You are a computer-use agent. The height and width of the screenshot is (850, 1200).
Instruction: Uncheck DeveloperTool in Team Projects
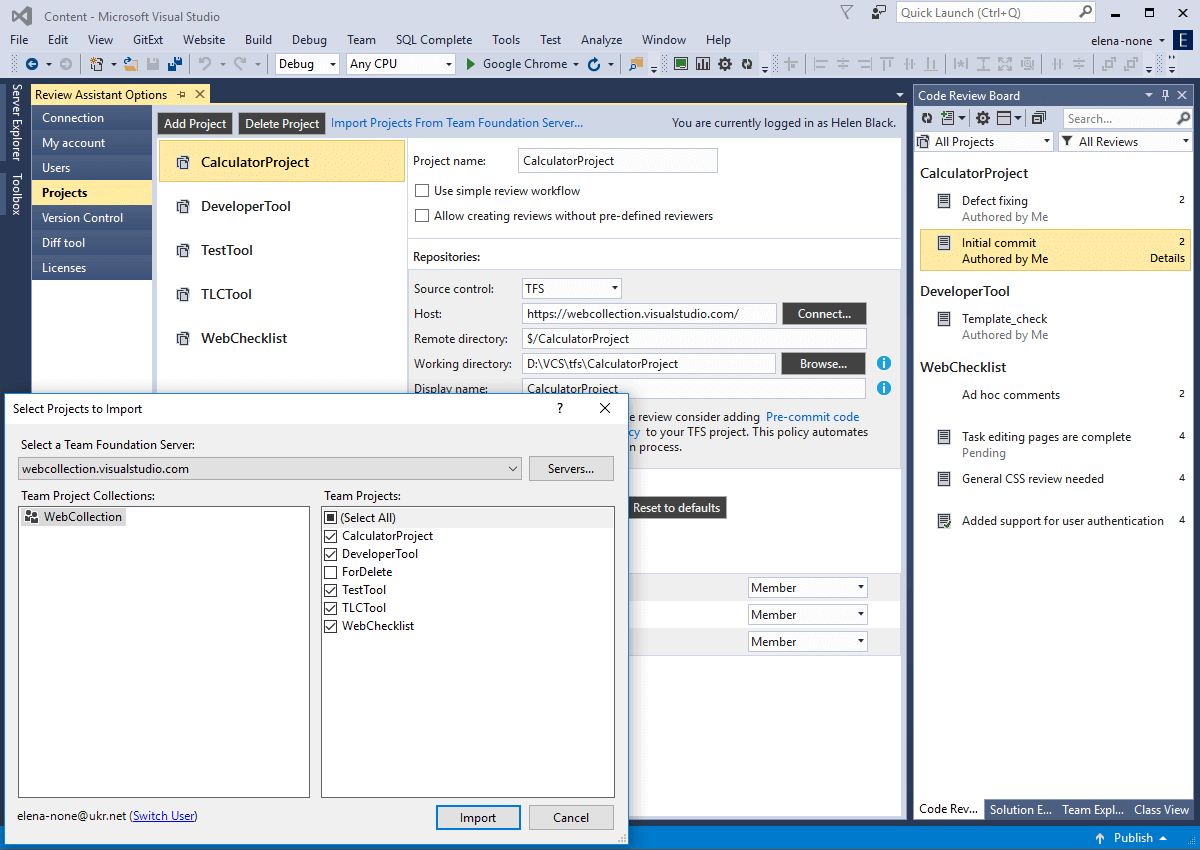point(331,554)
